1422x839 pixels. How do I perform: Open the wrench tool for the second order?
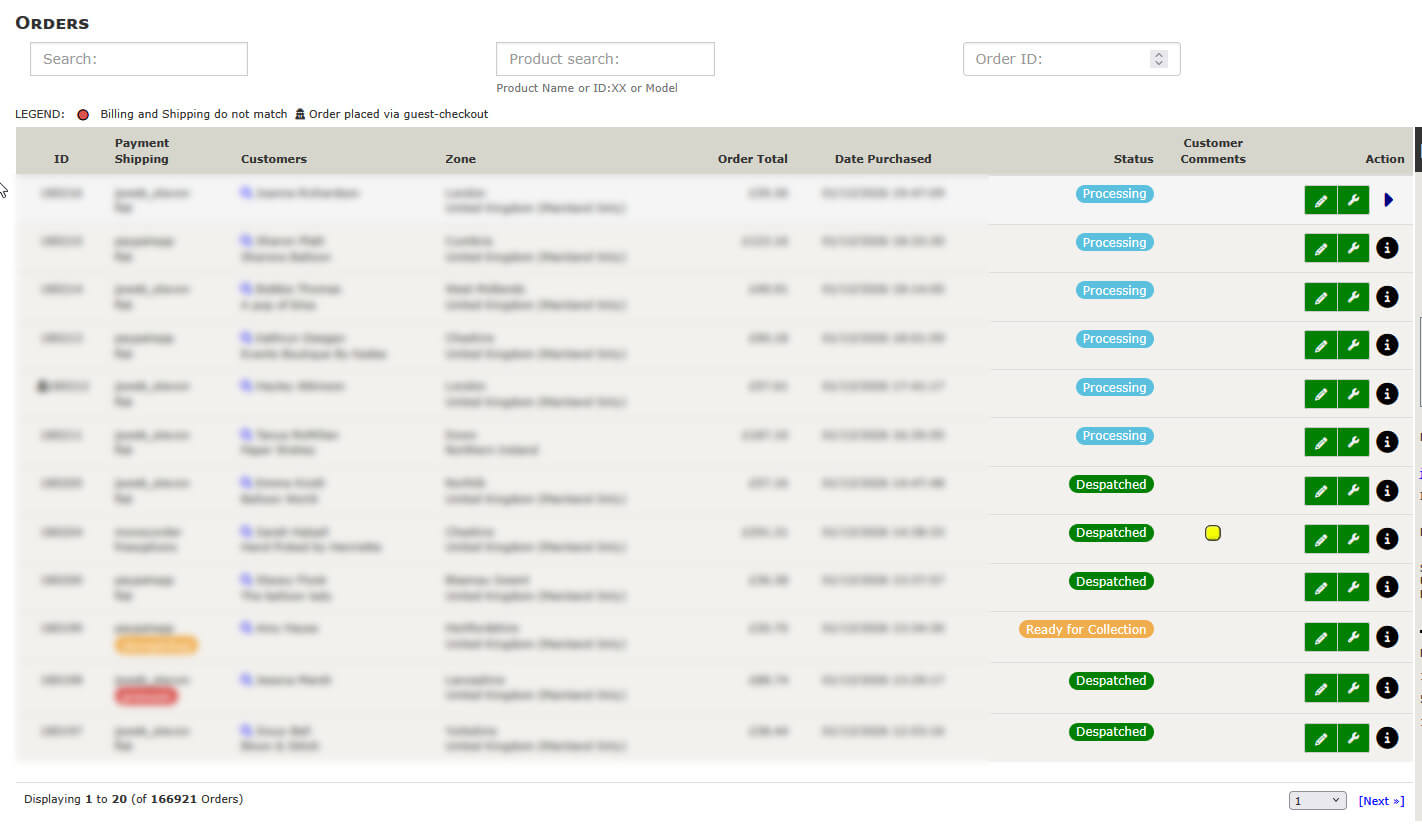[1354, 247]
